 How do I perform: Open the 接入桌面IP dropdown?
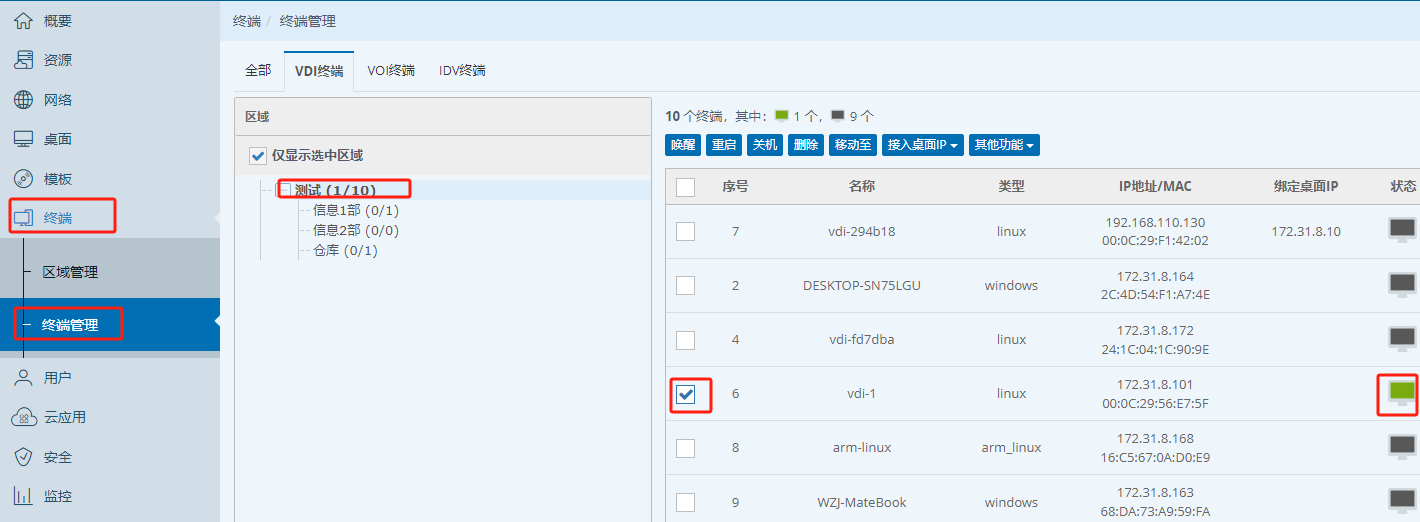pyautogui.click(x=923, y=145)
